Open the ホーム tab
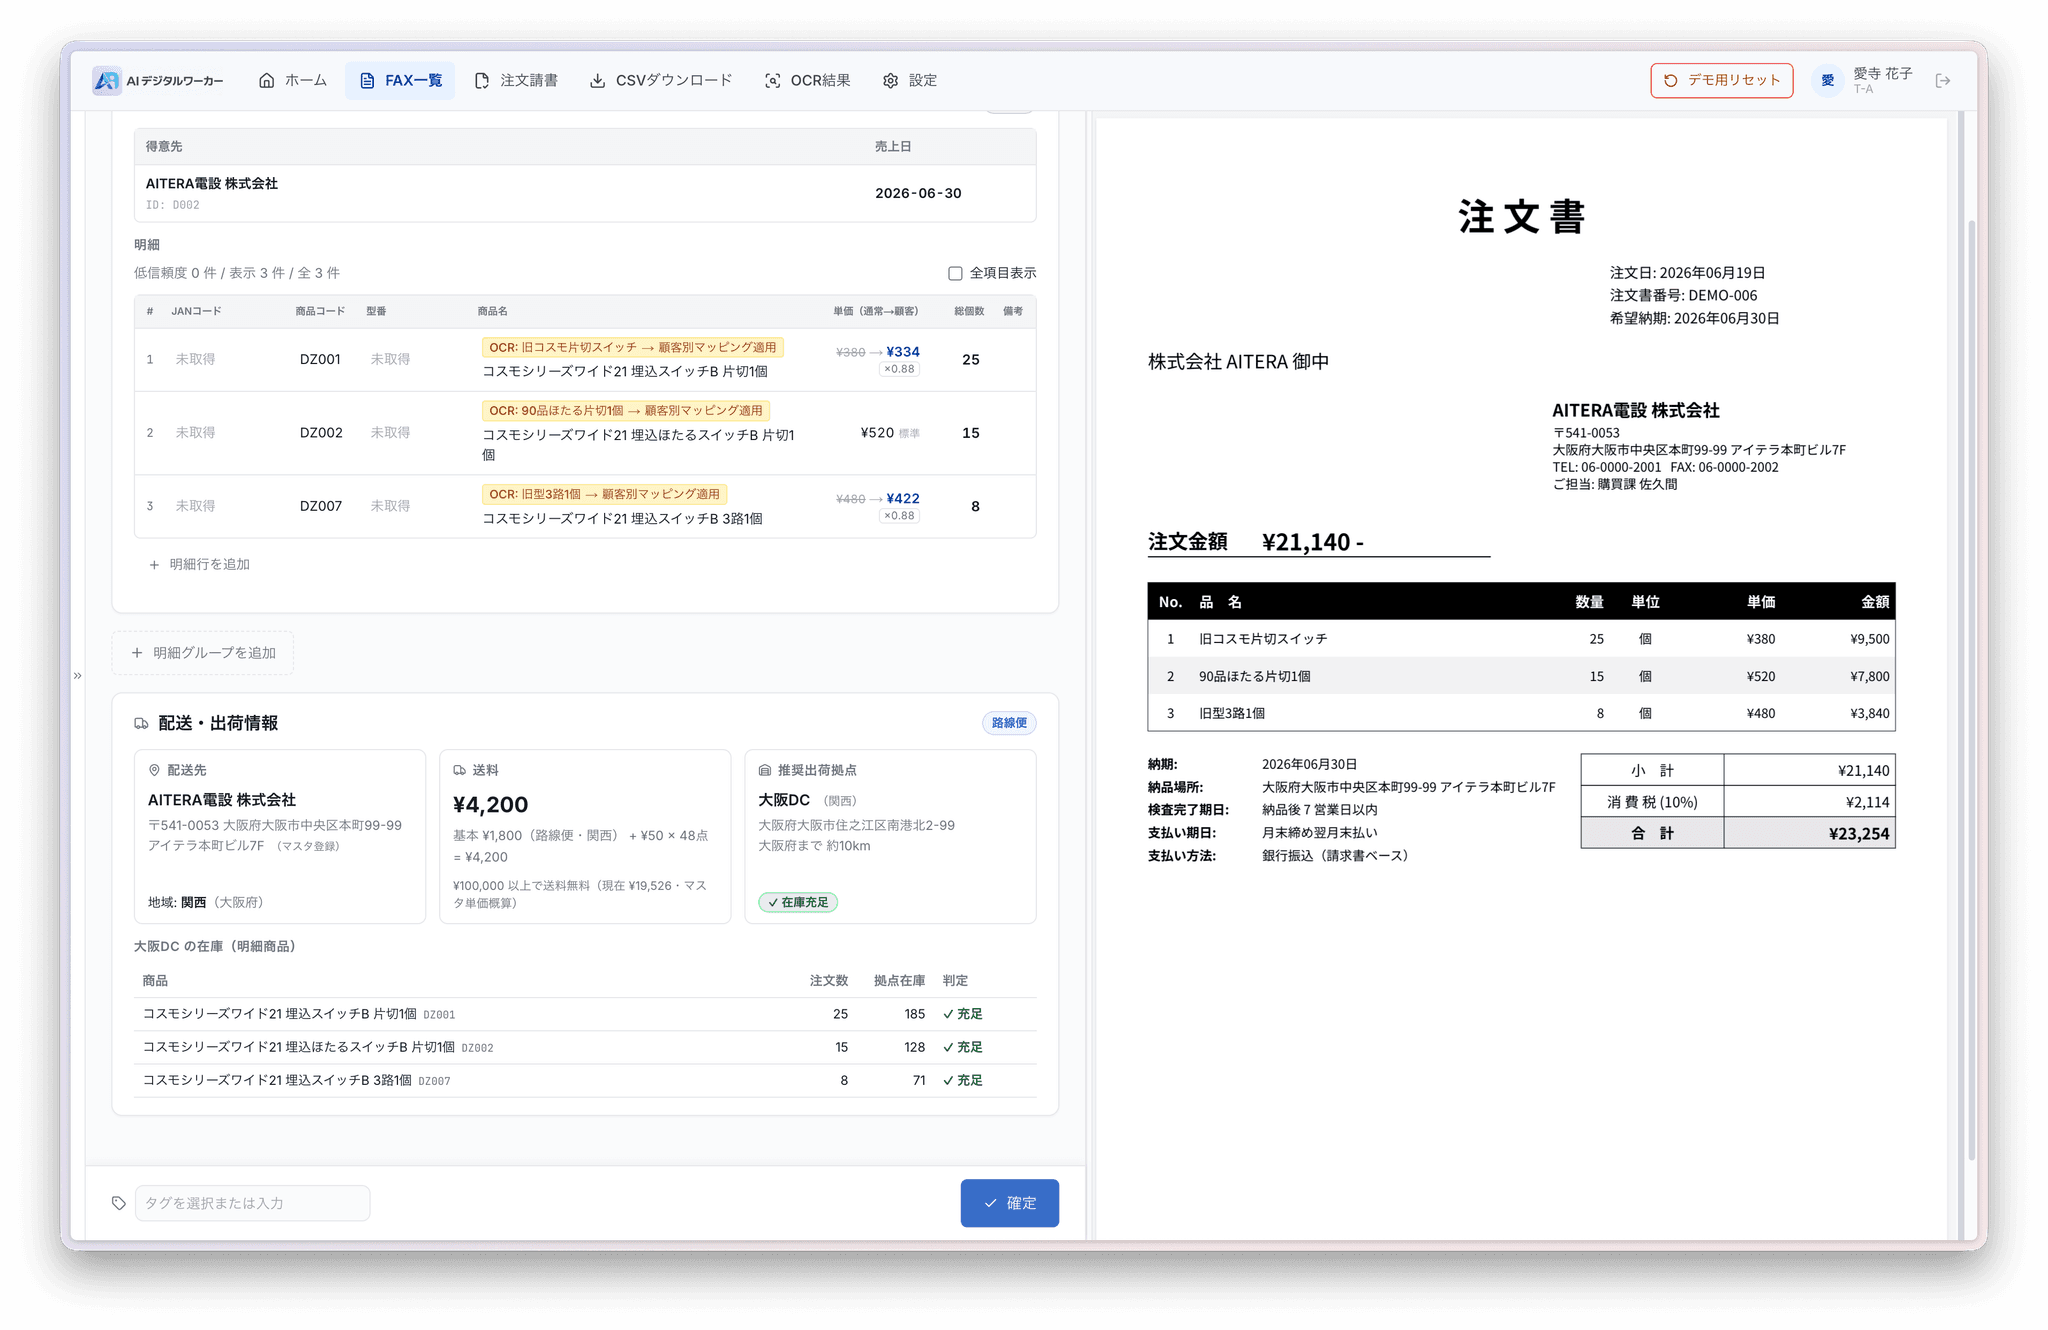Viewport: 2048px width, 1330px height. coord(293,81)
